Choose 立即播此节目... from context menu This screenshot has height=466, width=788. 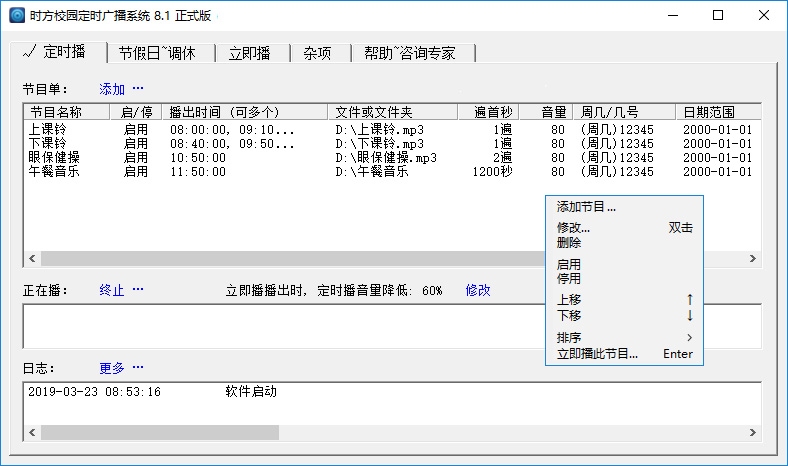597,353
